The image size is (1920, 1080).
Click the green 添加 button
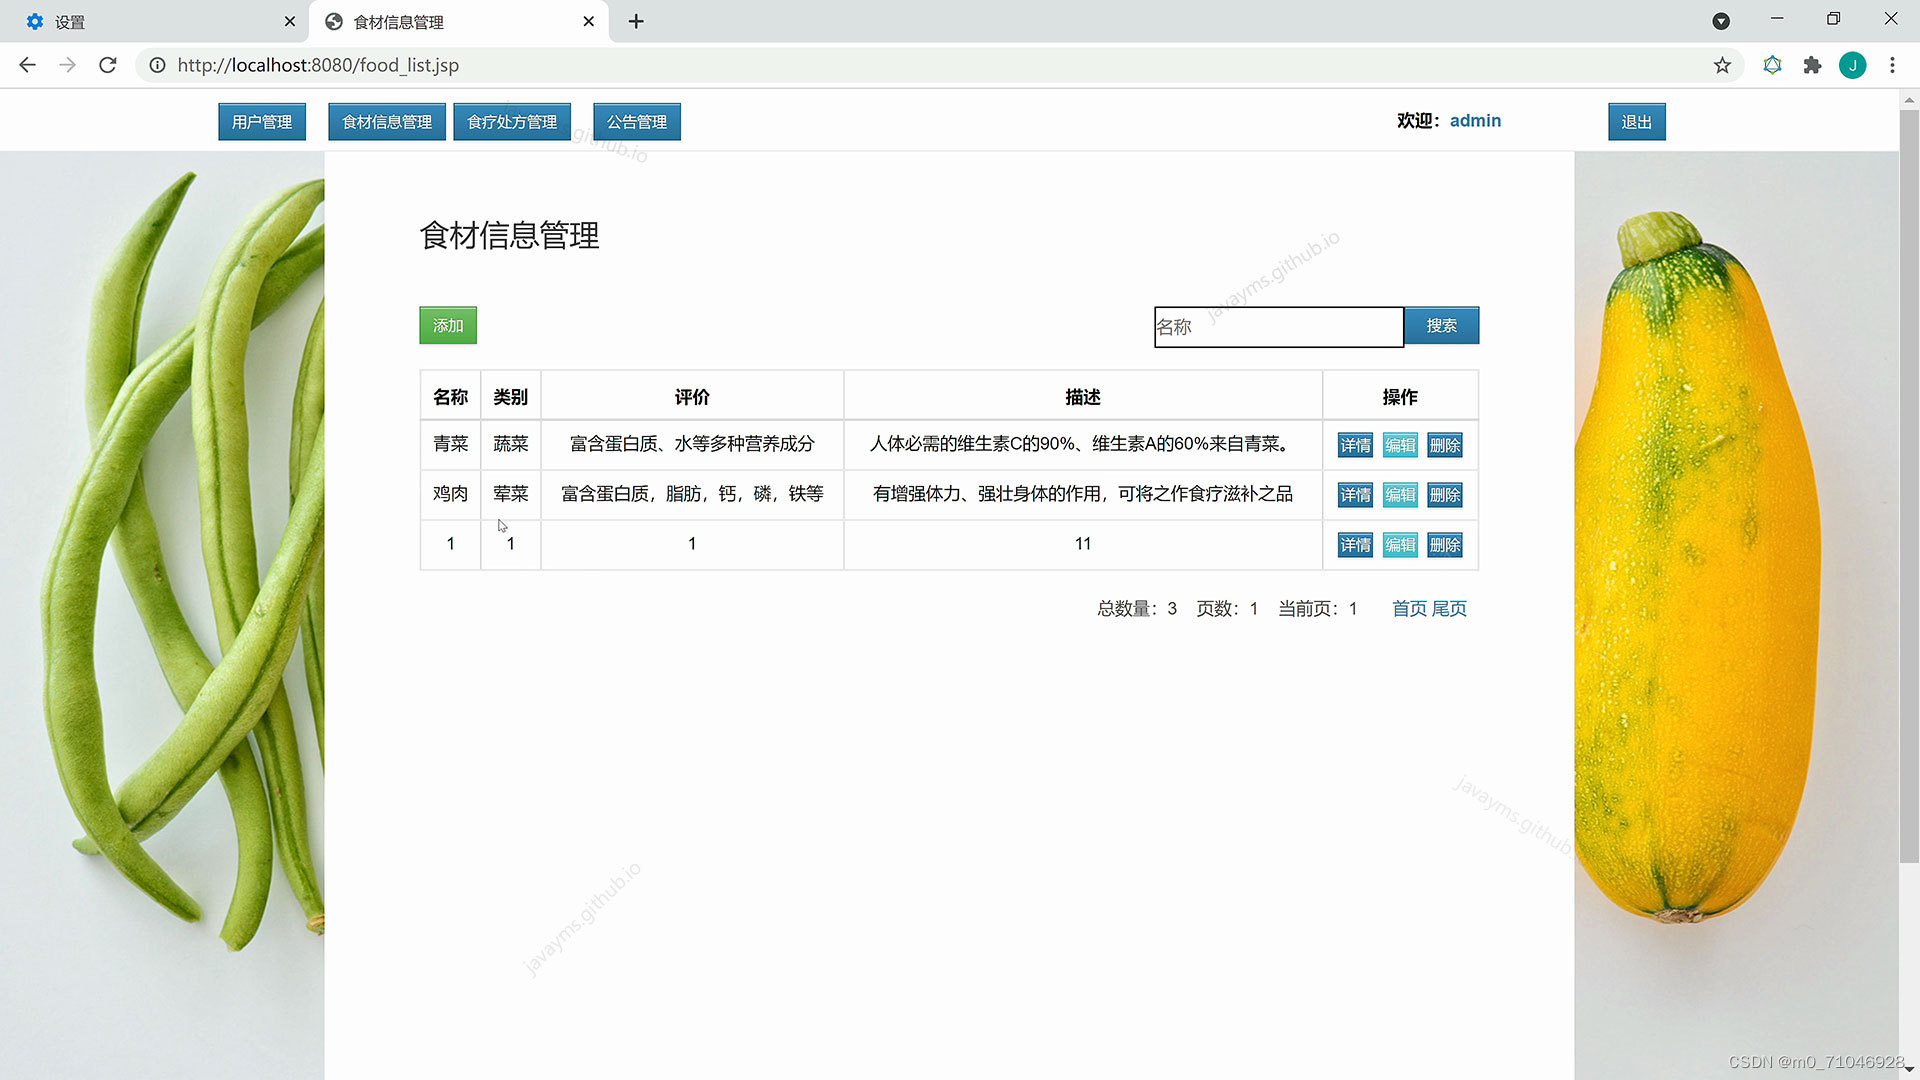448,326
